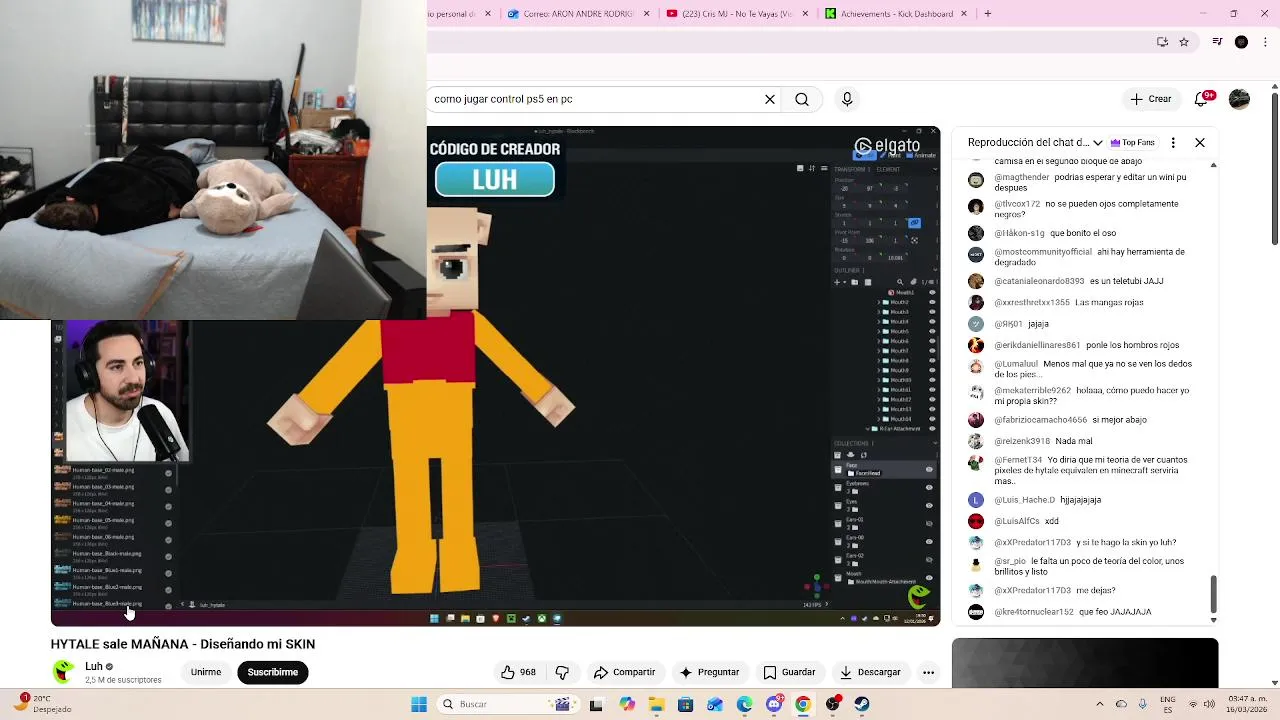Dislike the video
The image size is (1280, 720).
[562, 672]
